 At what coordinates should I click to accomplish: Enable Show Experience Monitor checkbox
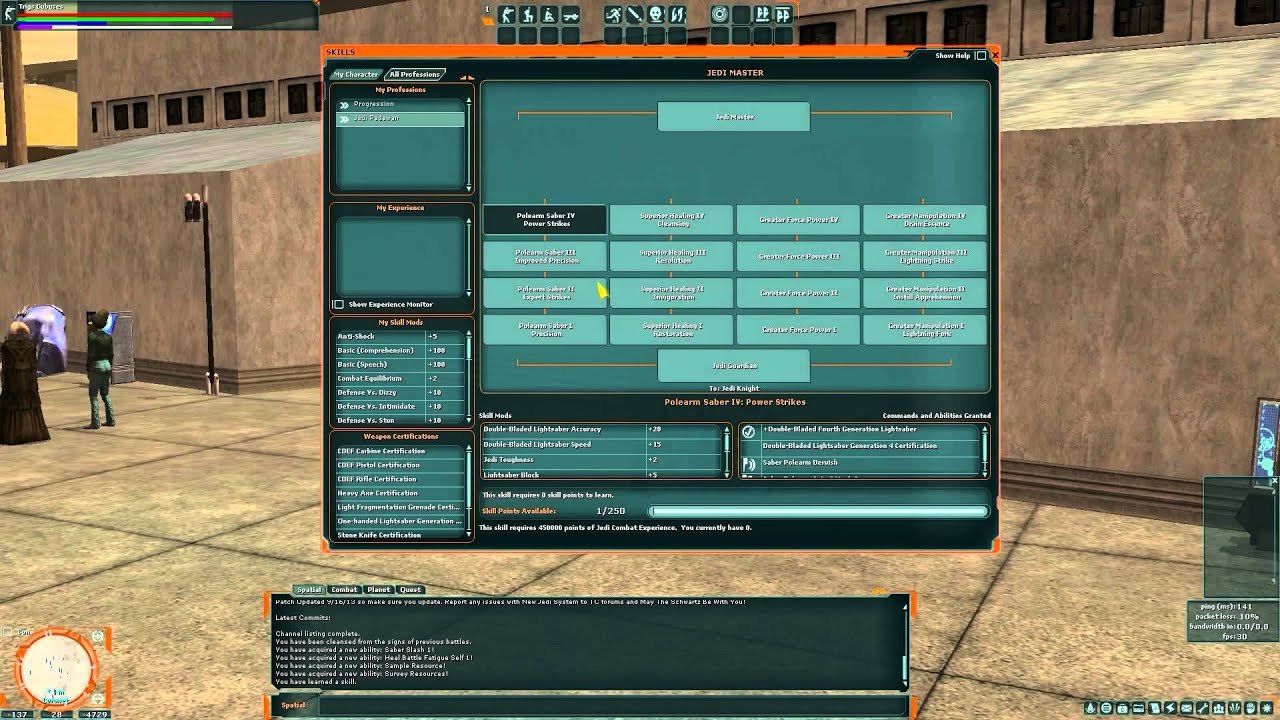[x=338, y=304]
